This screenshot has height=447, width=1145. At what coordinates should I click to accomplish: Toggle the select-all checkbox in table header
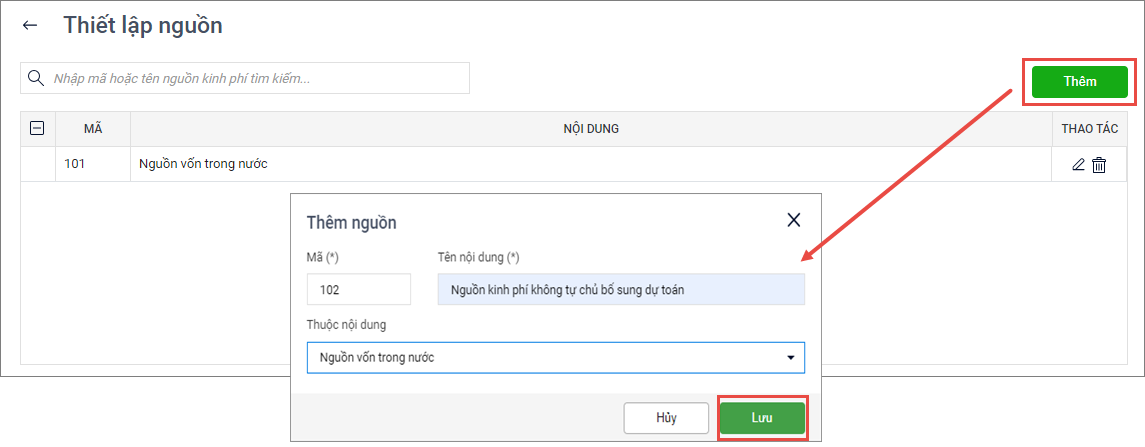37,128
